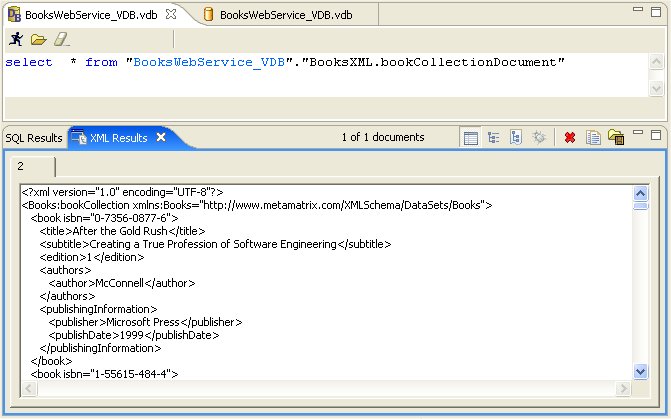This screenshot has width=671, height=419.
Task: Click the XML vertical scrollbar thumb
Action: [640, 206]
